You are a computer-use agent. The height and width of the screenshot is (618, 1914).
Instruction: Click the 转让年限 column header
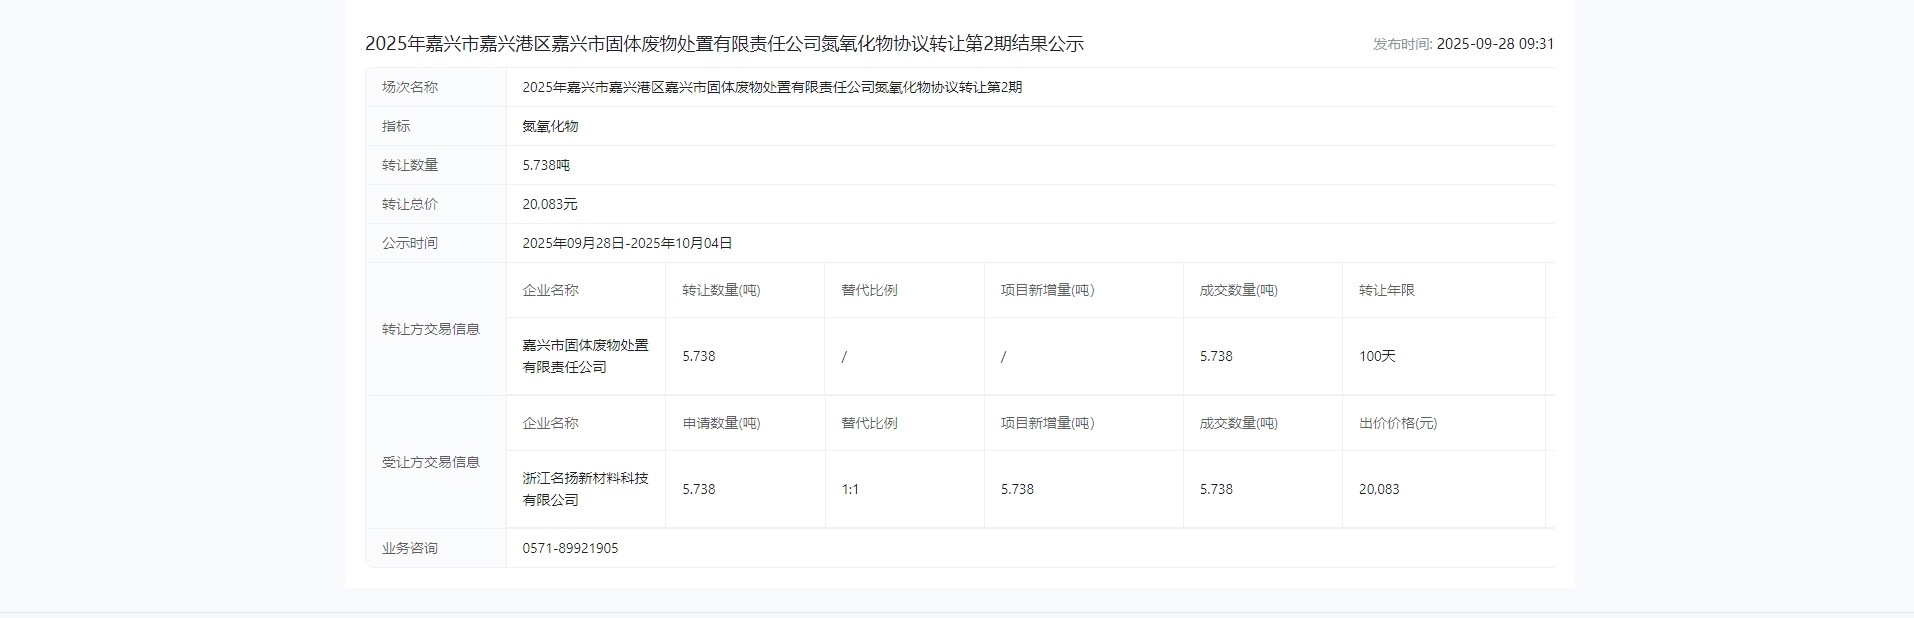click(1387, 290)
